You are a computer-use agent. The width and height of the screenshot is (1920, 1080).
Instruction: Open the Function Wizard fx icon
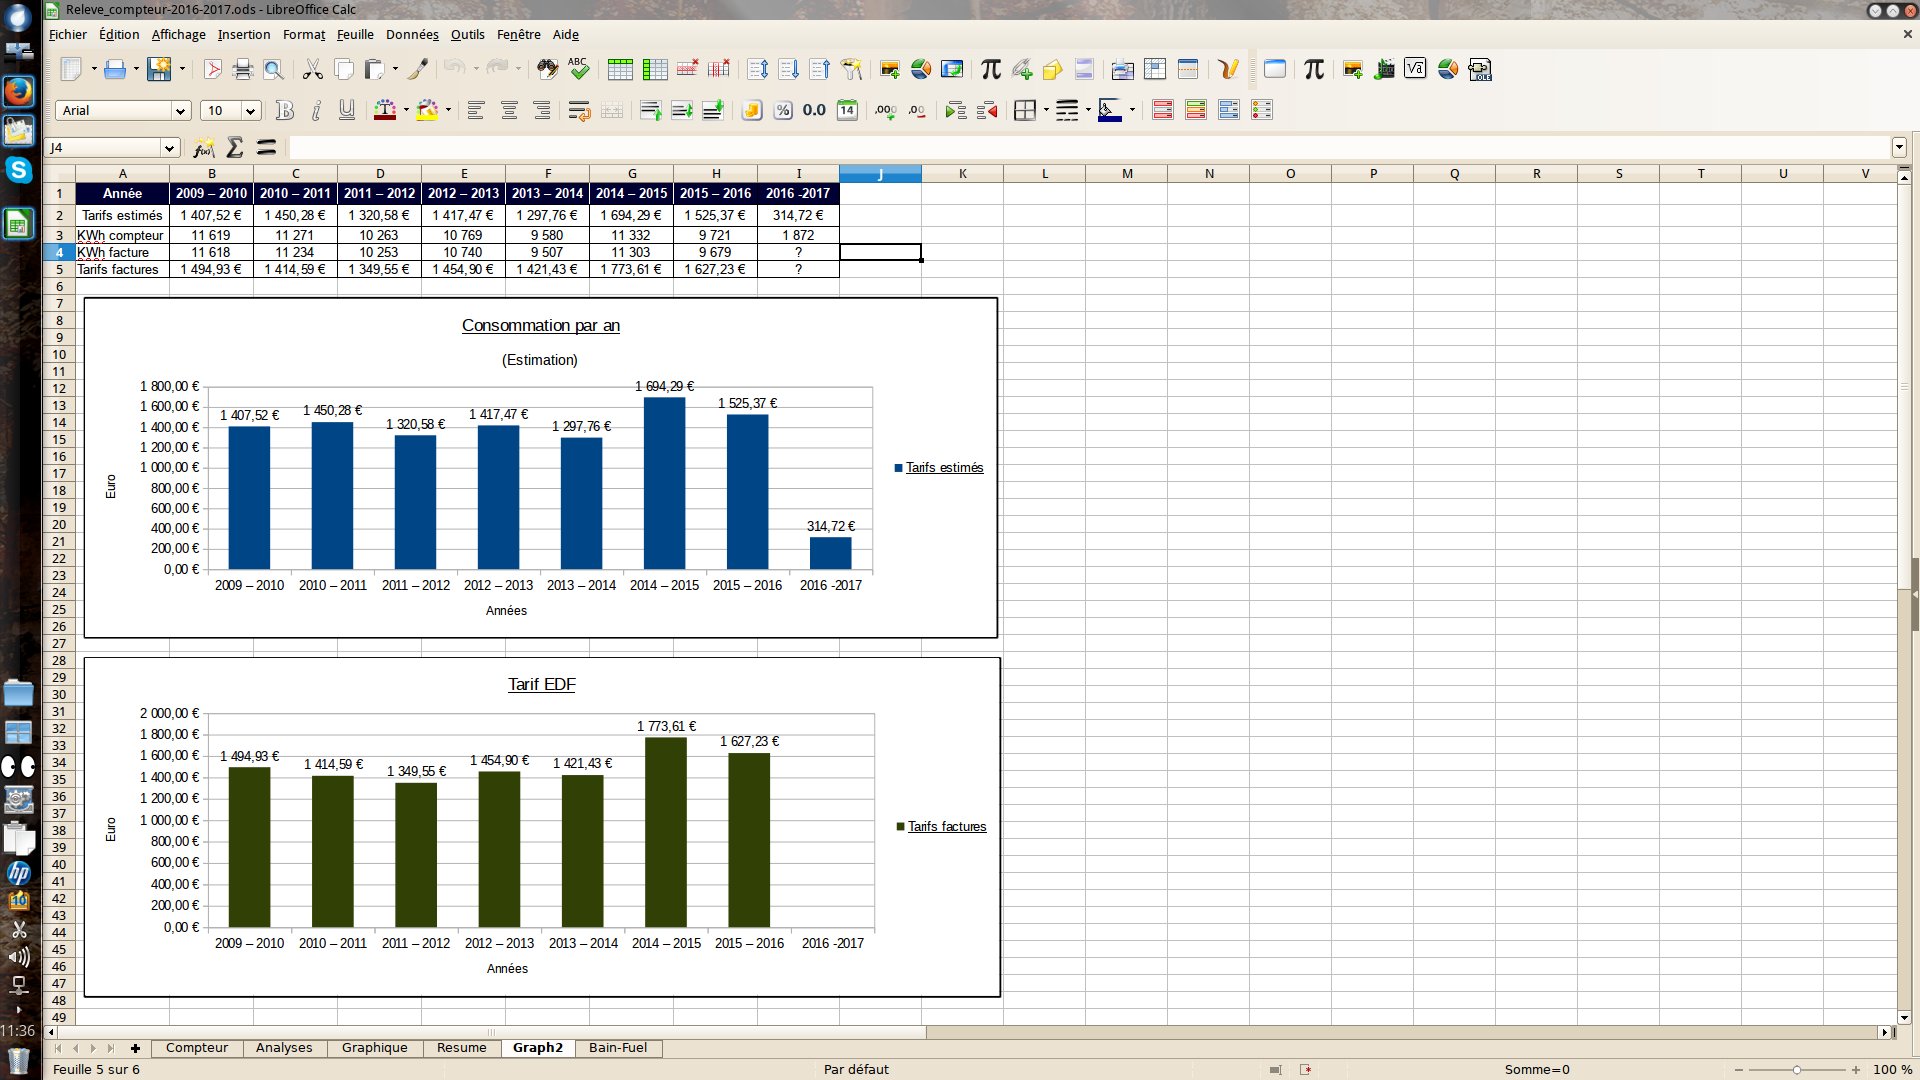click(203, 148)
